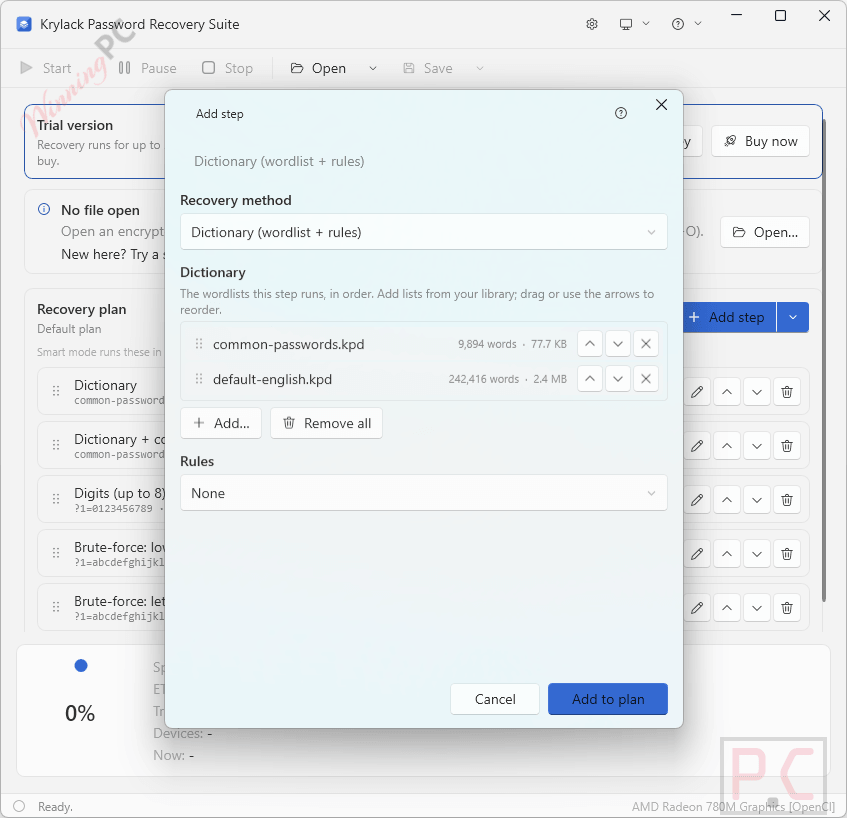Delete the Dictionary plan step
This screenshot has width=847, height=818.
point(787,392)
